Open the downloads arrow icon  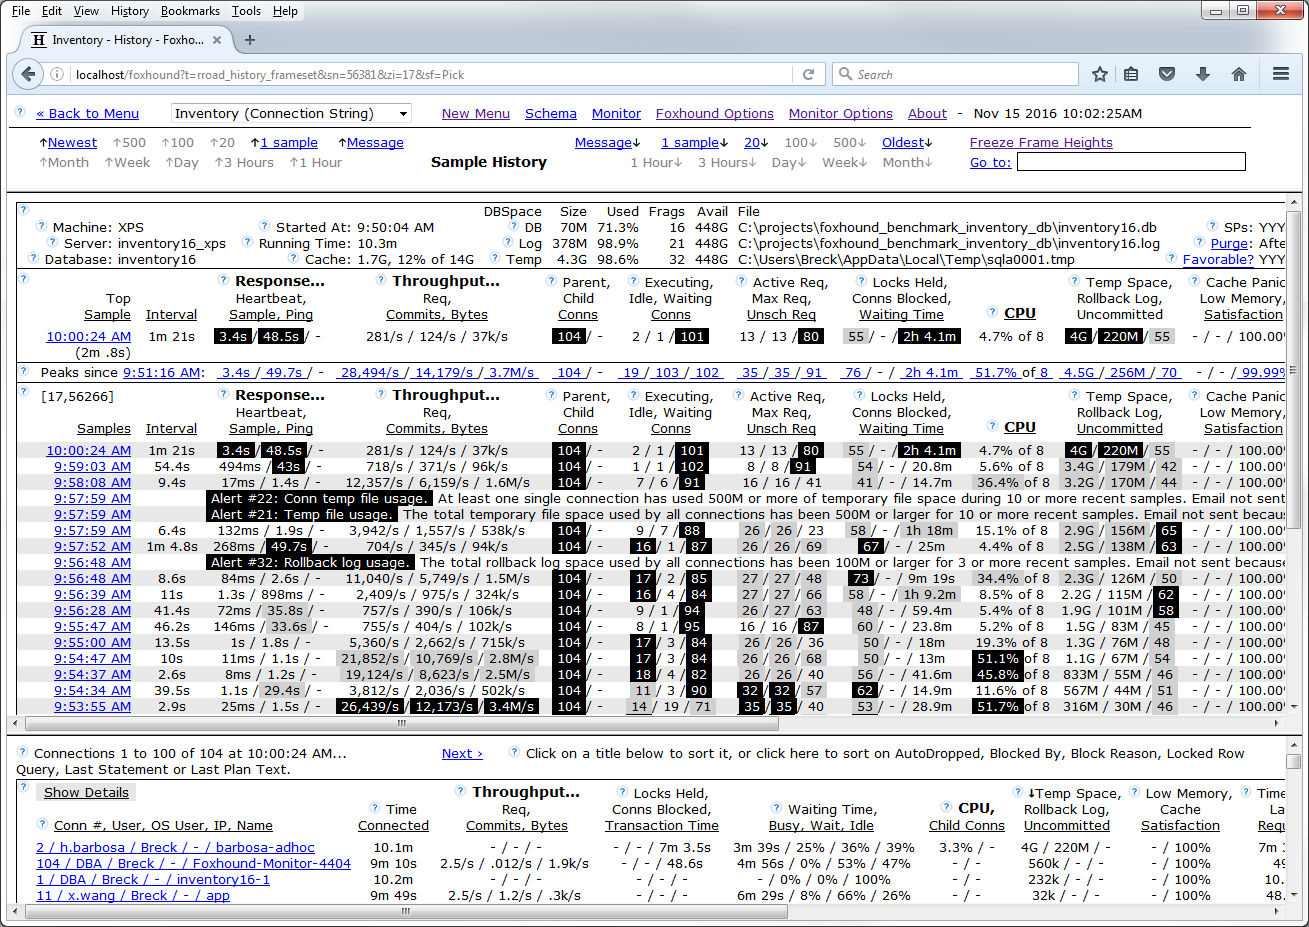(x=1203, y=74)
